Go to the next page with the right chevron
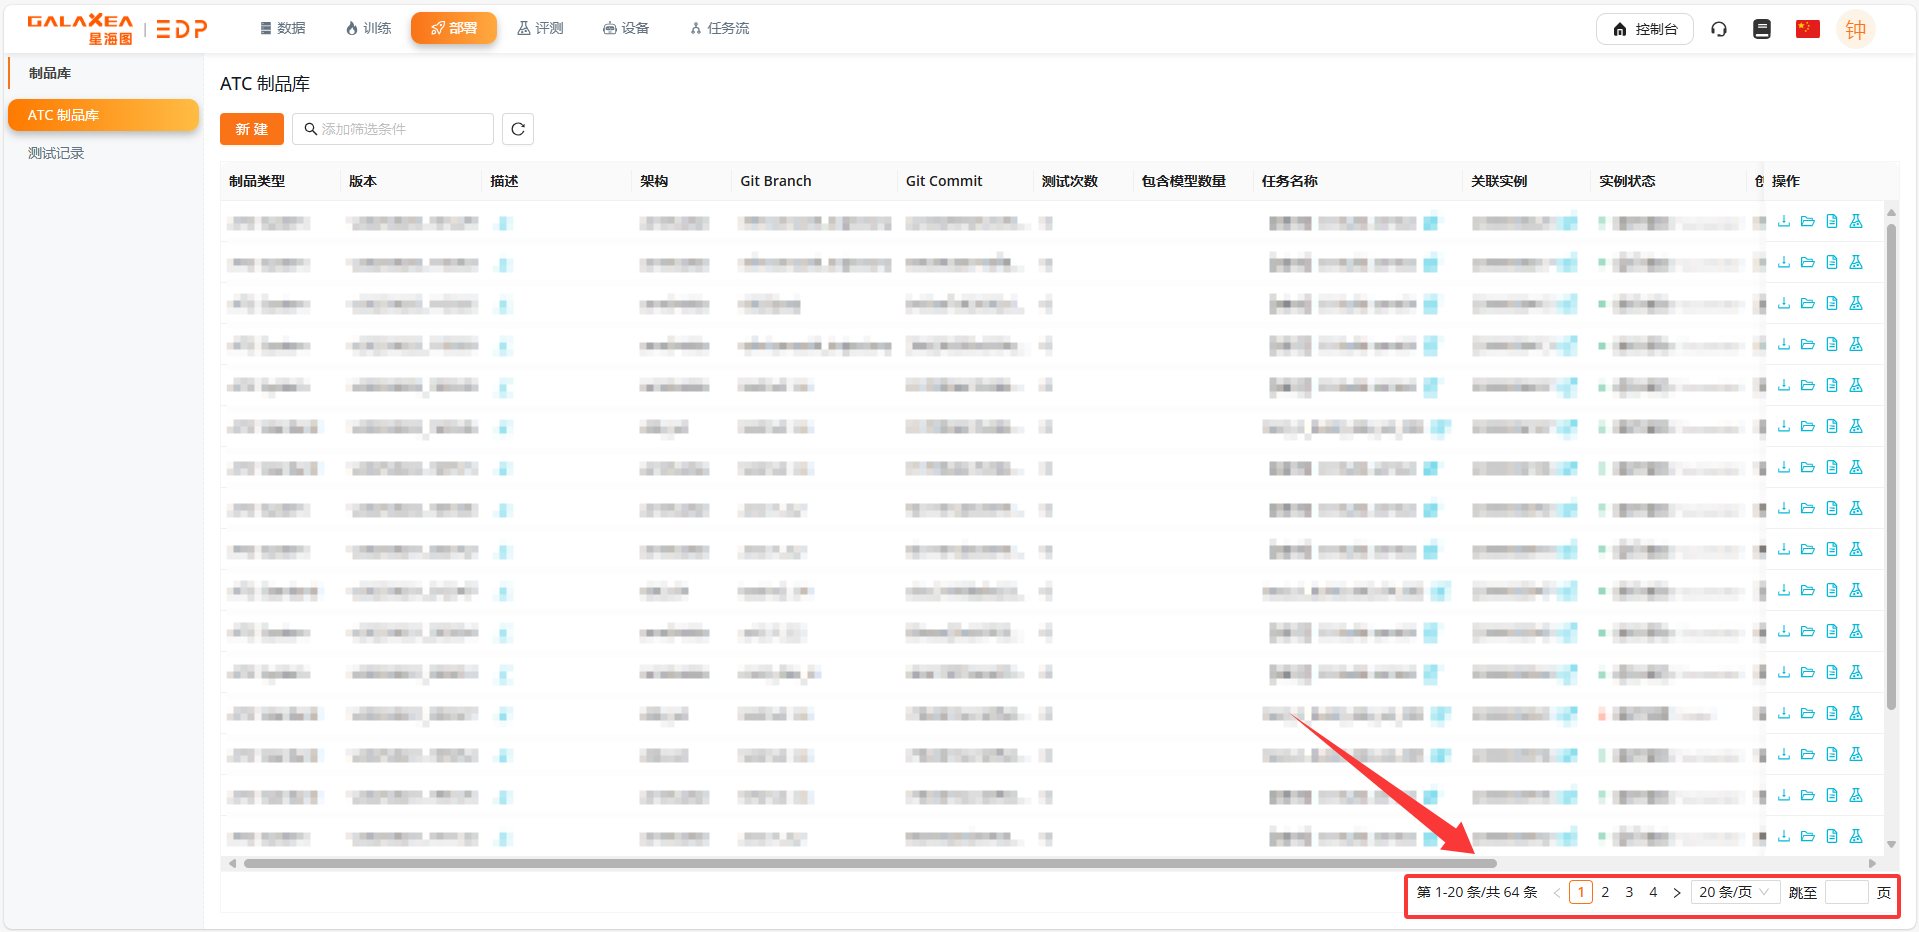 point(1677,892)
